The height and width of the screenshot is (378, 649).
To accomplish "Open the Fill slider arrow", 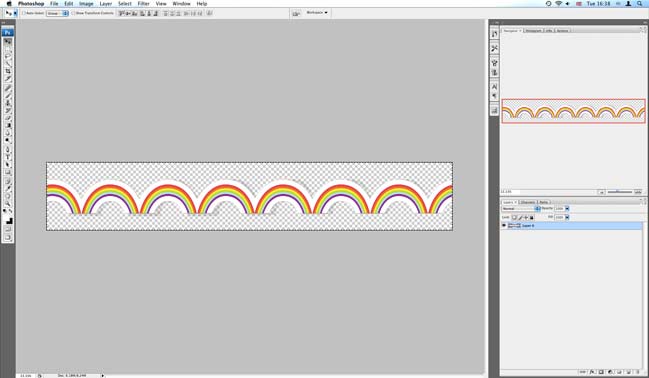I will pyautogui.click(x=567, y=217).
